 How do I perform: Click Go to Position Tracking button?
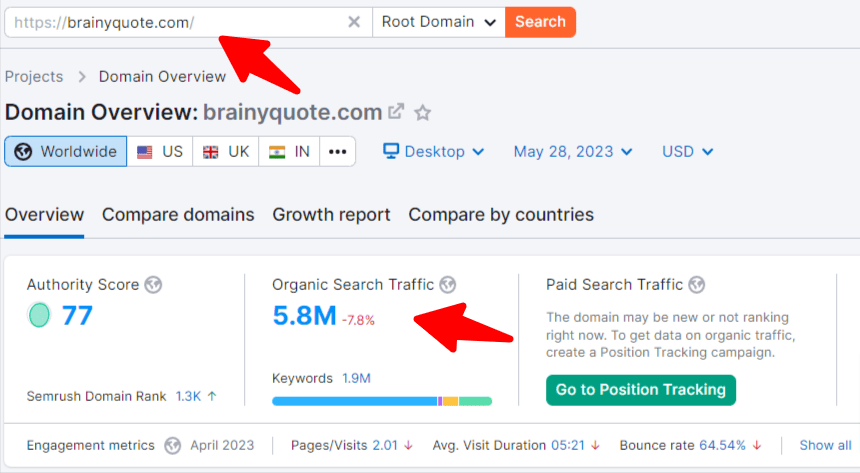(x=640, y=390)
